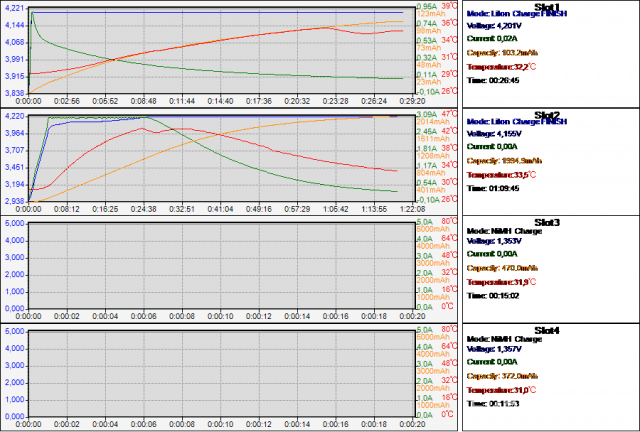Screen dimensions: 640x432
Task: Click the Slot2 charging graph plot area
Action: coord(222,159)
